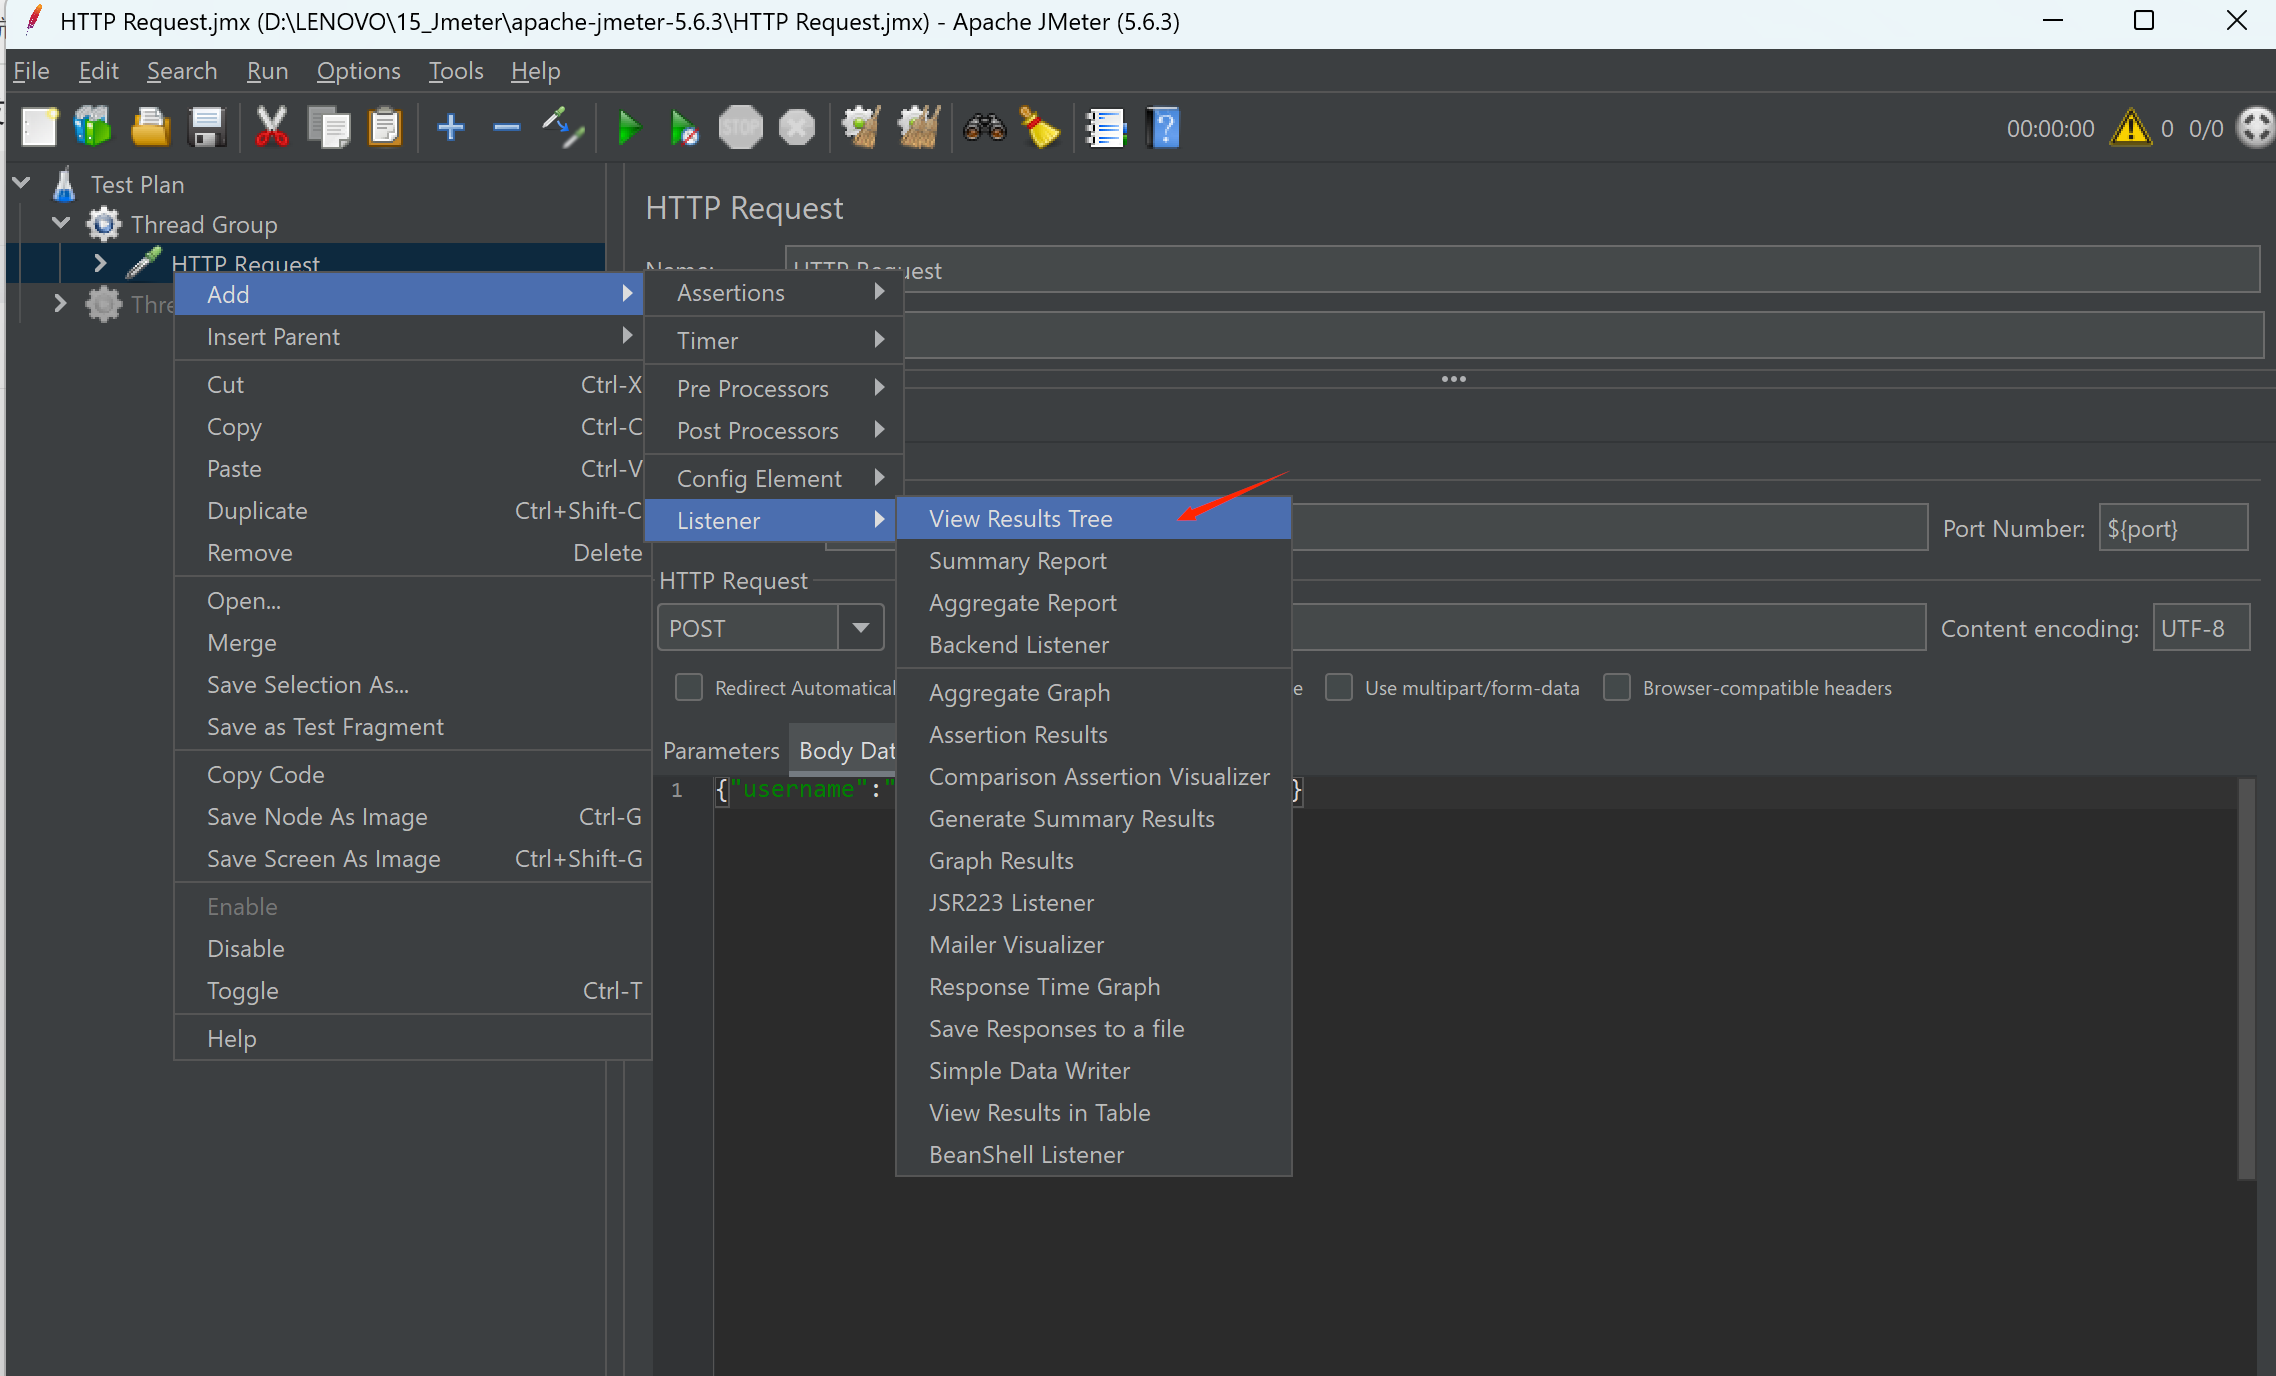Click the blue minus Collapse All icon
The width and height of the screenshot is (2276, 1376).
tap(507, 128)
